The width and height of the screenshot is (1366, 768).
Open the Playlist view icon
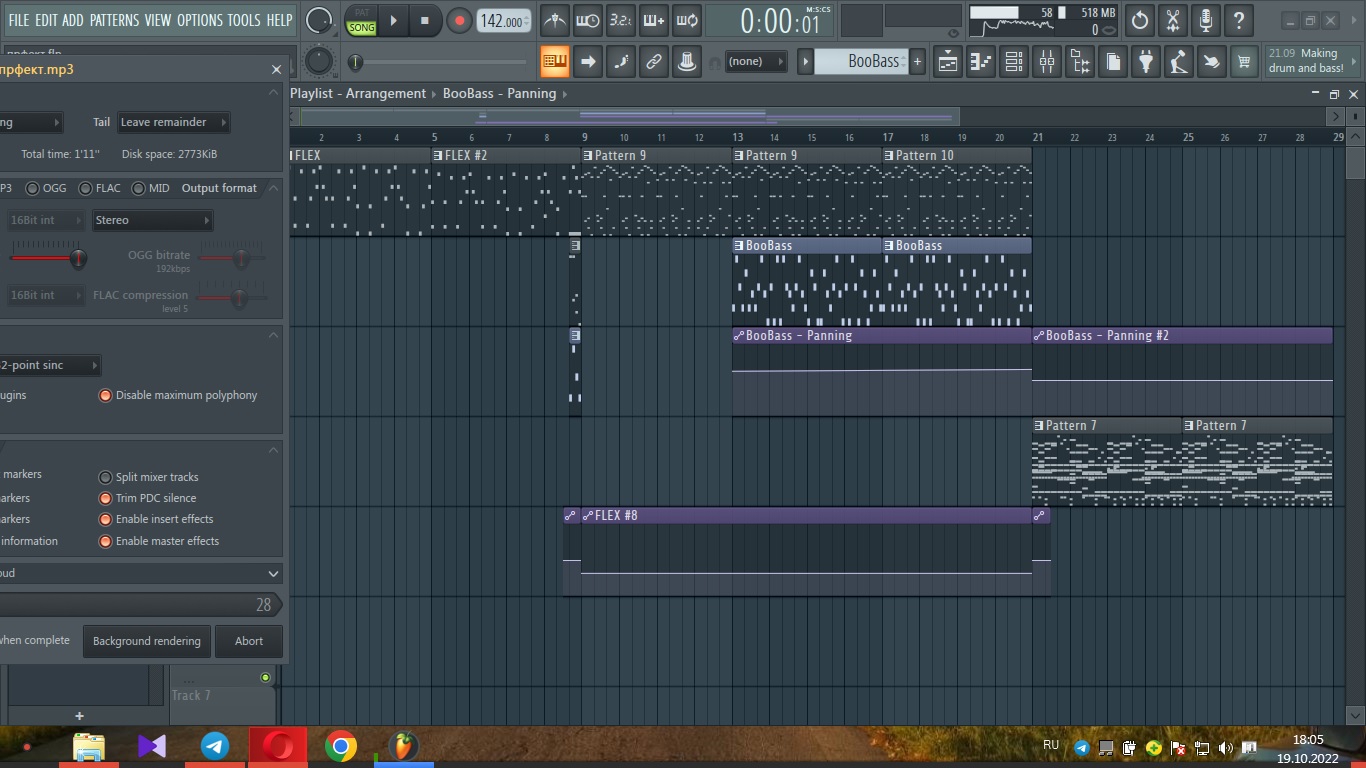click(948, 62)
